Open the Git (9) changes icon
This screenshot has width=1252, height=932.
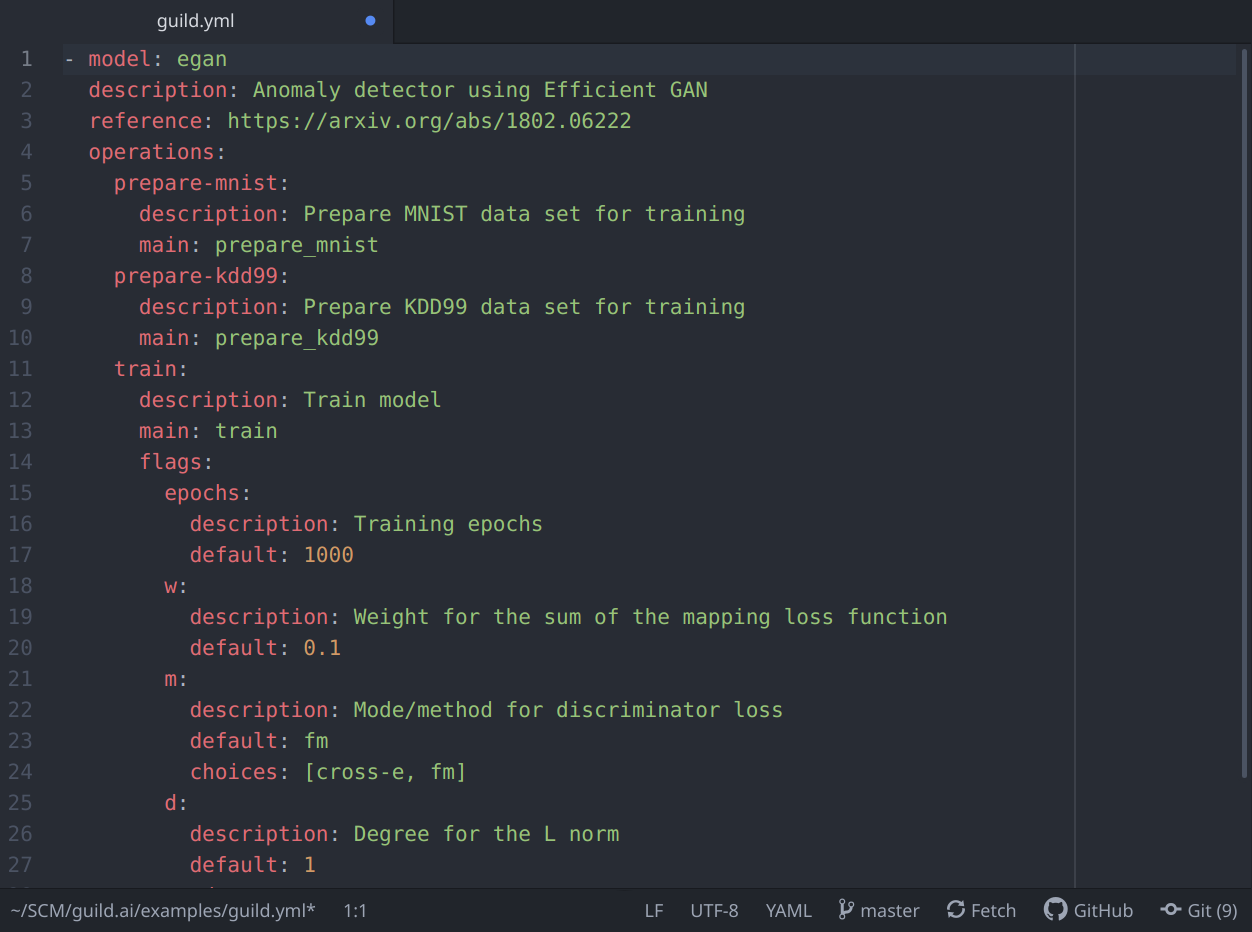pyautogui.click(x=1170, y=910)
